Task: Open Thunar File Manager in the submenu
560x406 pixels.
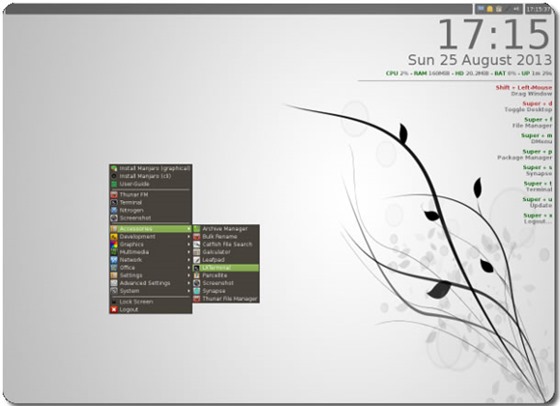Action: 226,299
